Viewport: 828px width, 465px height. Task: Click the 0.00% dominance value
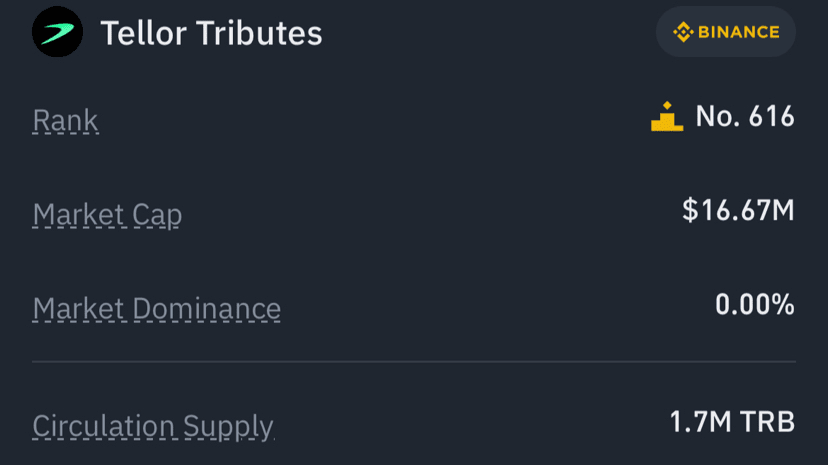pyautogui.click(x=755, y=305)
